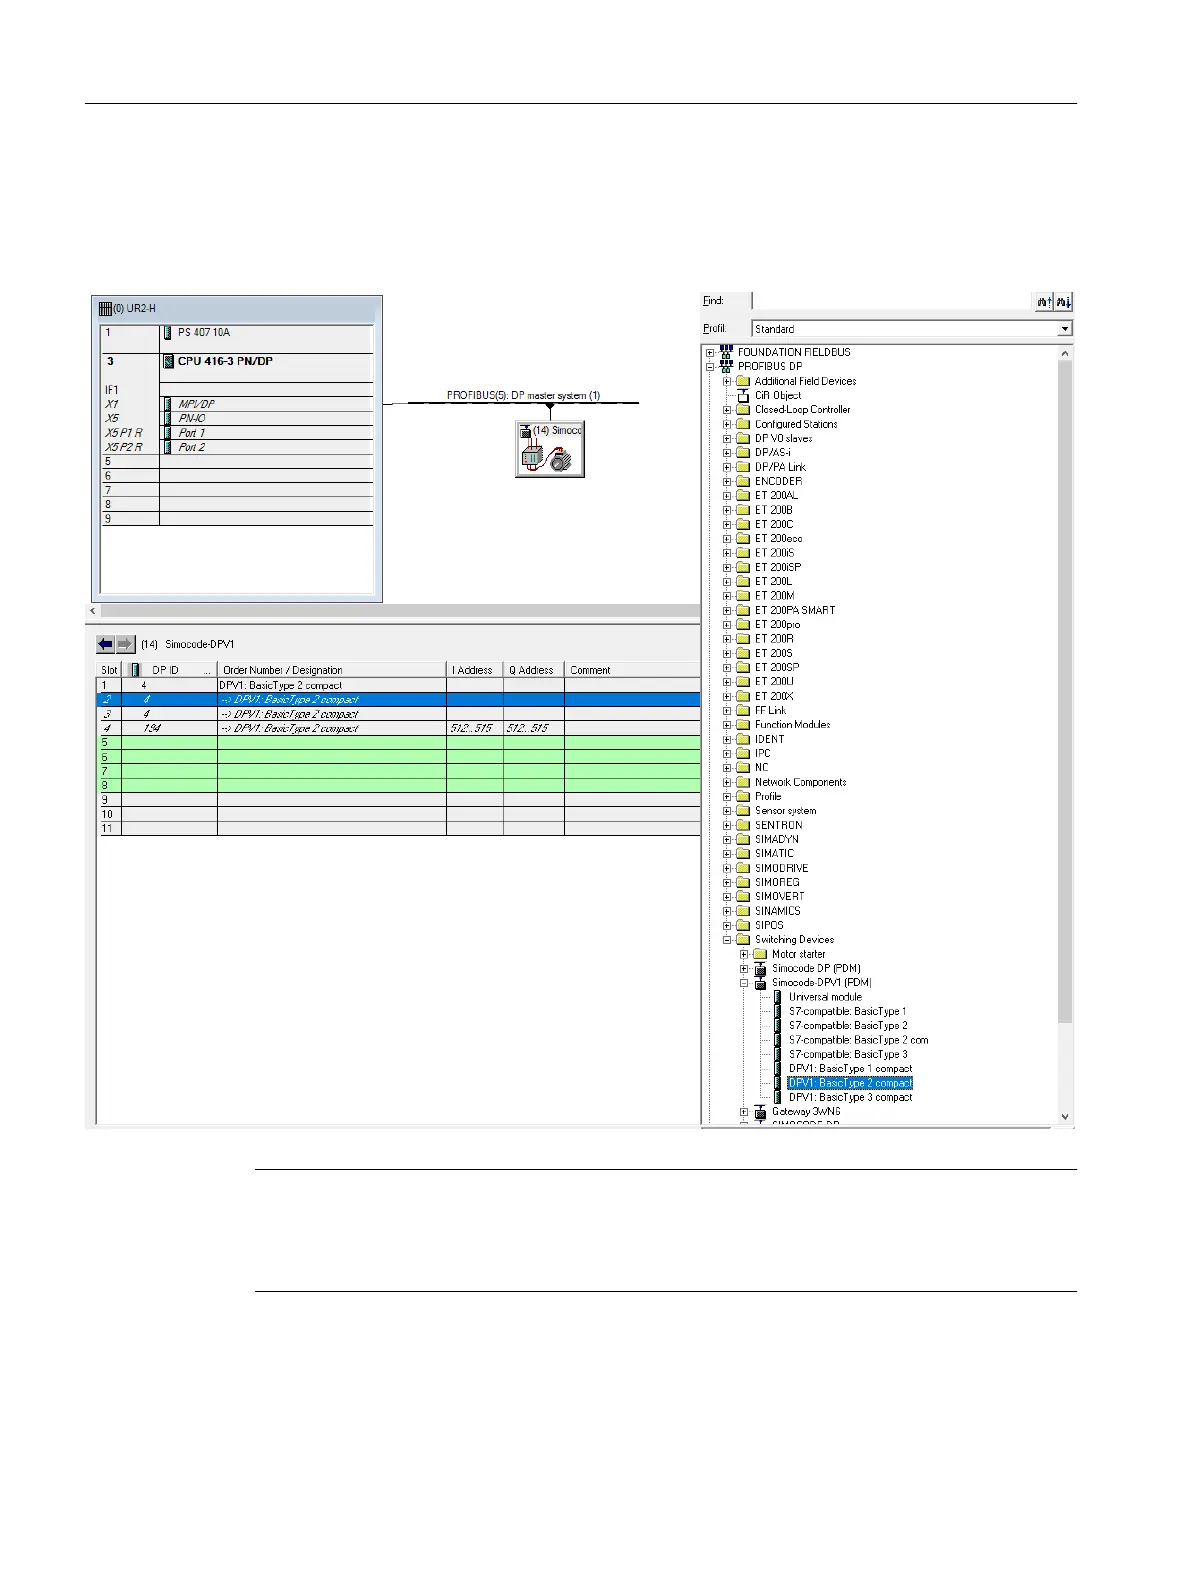Select the highlighted slot 2 row

click(398, 700)
